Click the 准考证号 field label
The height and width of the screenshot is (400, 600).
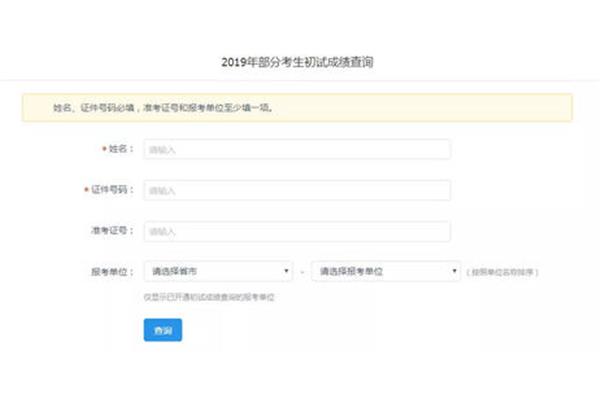coord(112,230)
